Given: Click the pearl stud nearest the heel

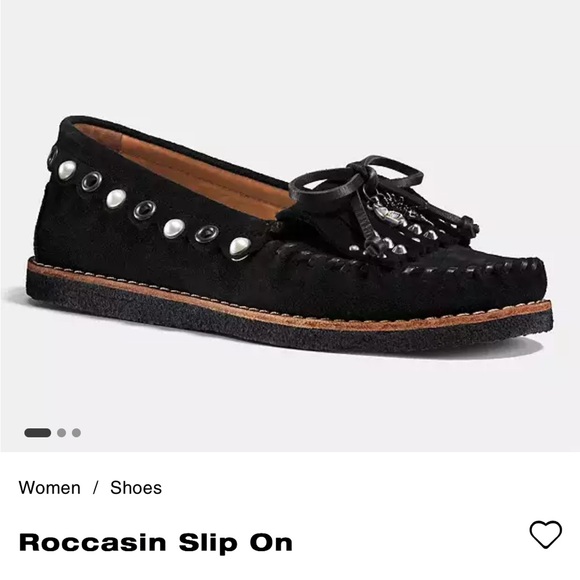Looking at the screenshot, I should (67, 170).
